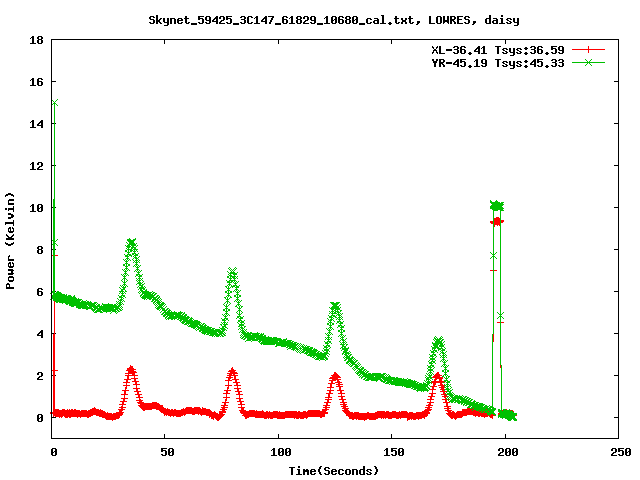
Task: Click the first green peak near 35 seconds
Action: coord(131,243)
